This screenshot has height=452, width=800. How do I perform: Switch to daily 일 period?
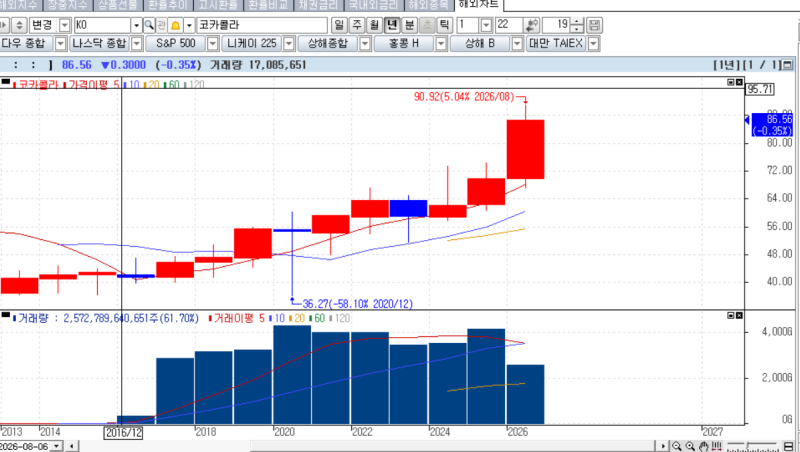pos(339,25)
